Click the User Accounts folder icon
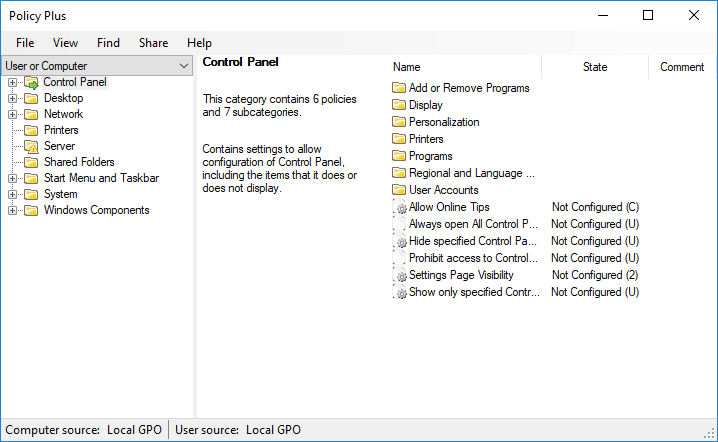This screenshot has width=718, height=442. click(x=399, y=190)
